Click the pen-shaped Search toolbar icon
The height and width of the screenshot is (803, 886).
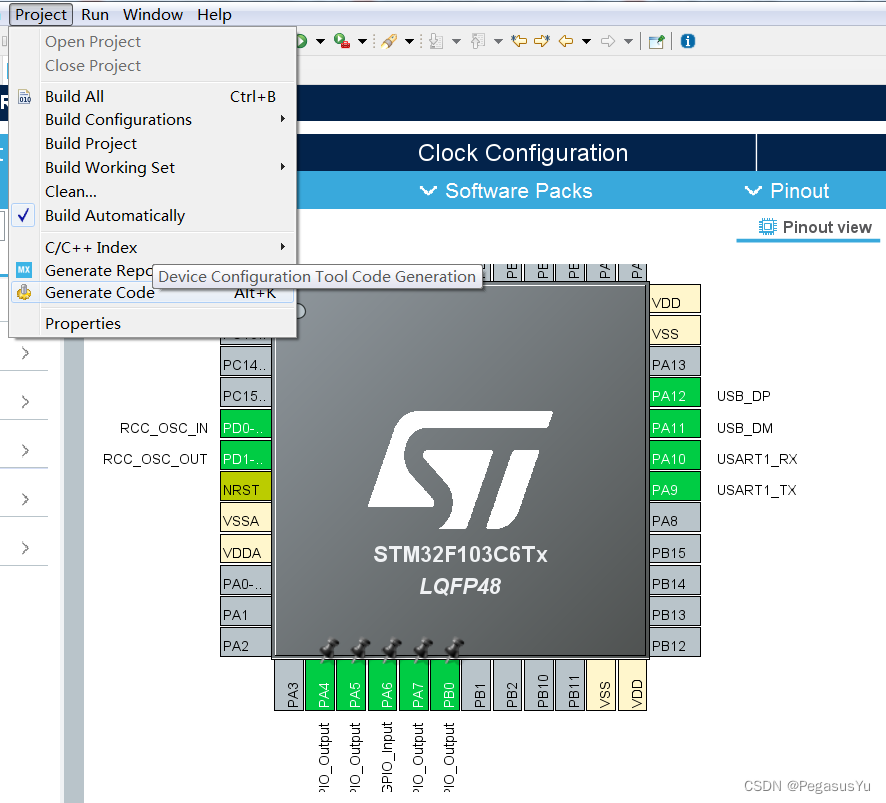389,41
